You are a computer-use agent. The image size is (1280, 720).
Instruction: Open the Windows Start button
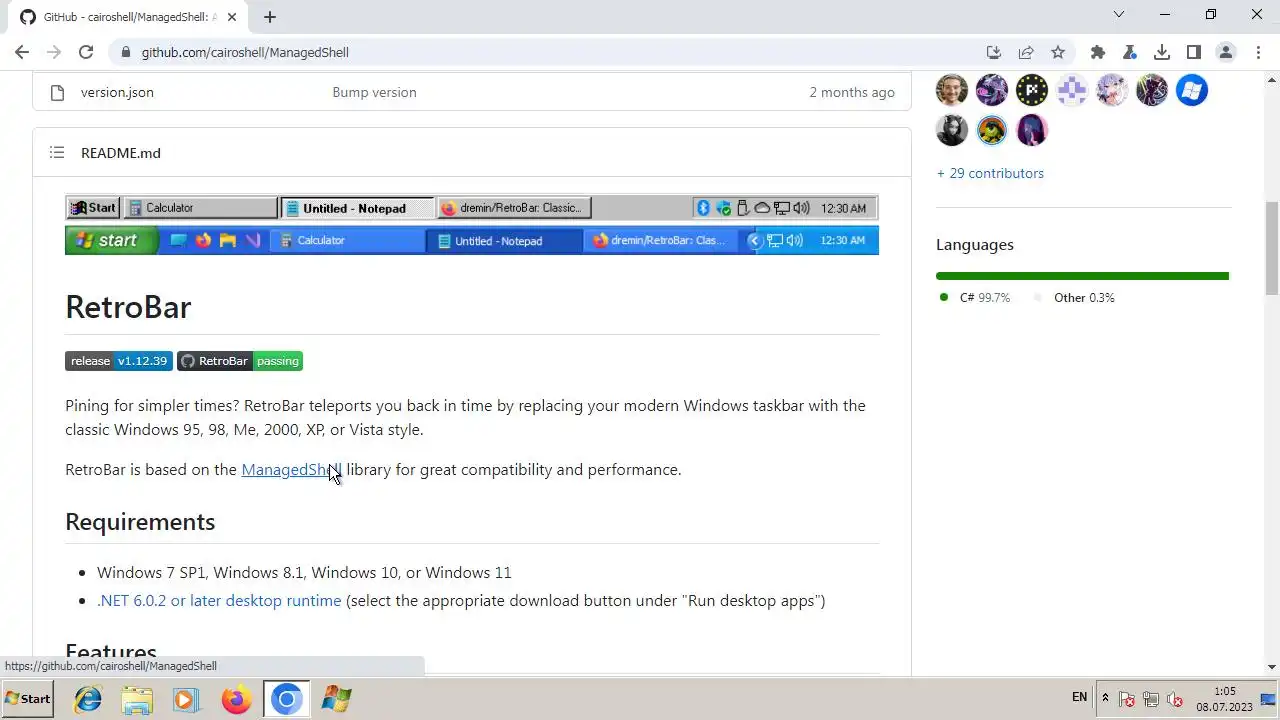pyautogui.click(x=27, y=698)
